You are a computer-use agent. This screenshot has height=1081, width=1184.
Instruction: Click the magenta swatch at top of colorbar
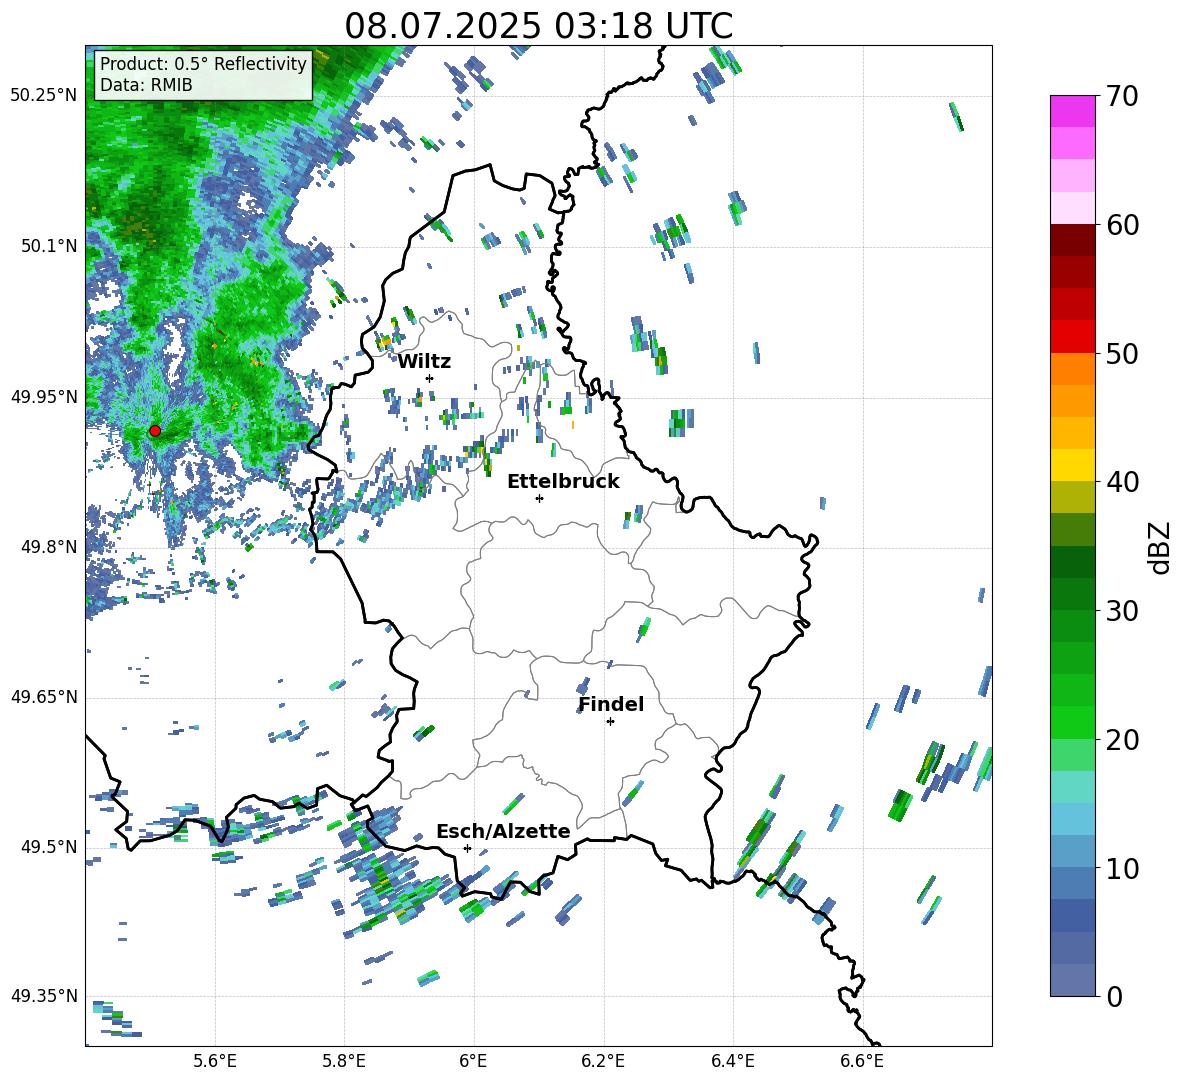click(1073, 111)
